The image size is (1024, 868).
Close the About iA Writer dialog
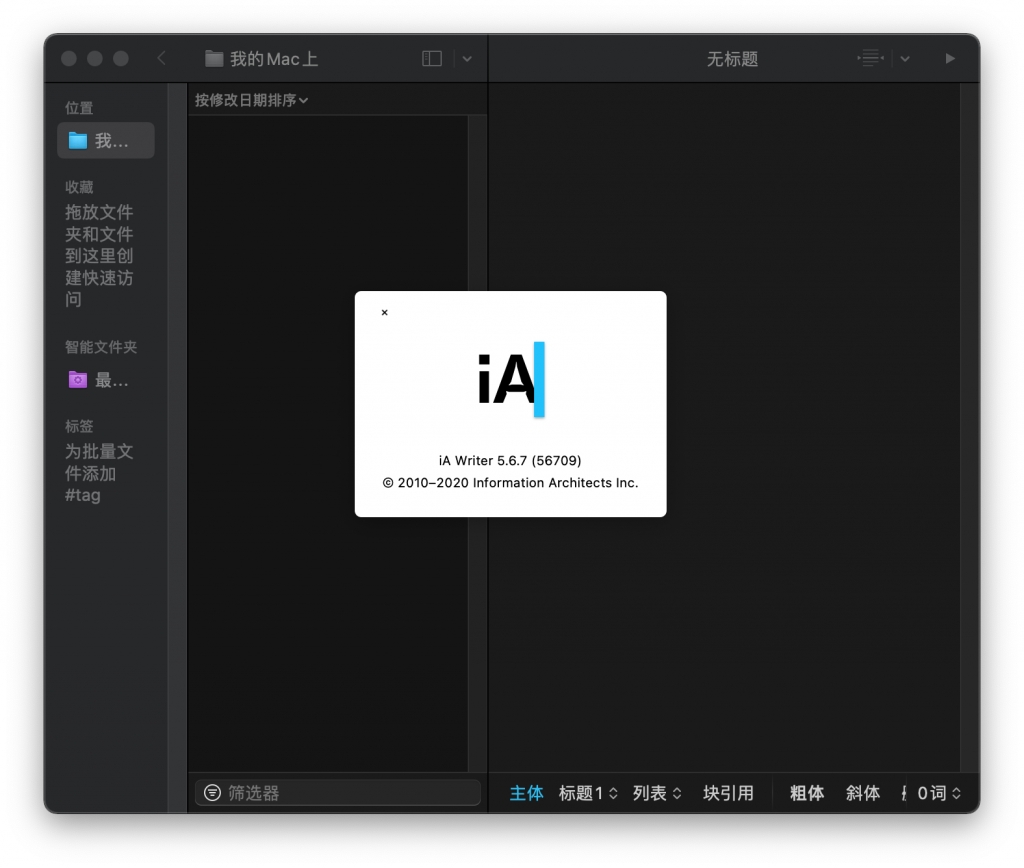click(x=385, y=312)
